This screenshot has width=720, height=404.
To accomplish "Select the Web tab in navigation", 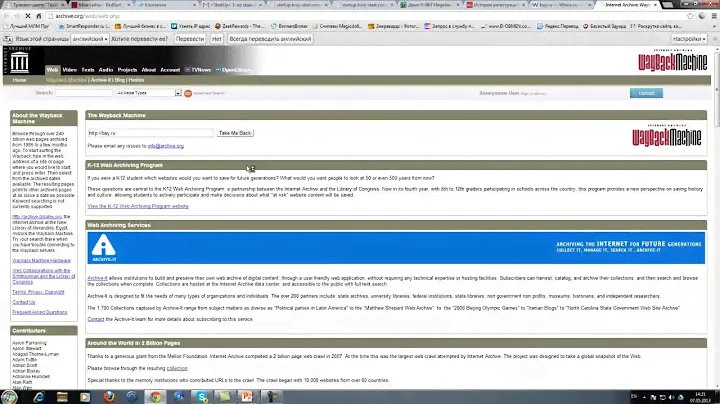I will 52,70.
